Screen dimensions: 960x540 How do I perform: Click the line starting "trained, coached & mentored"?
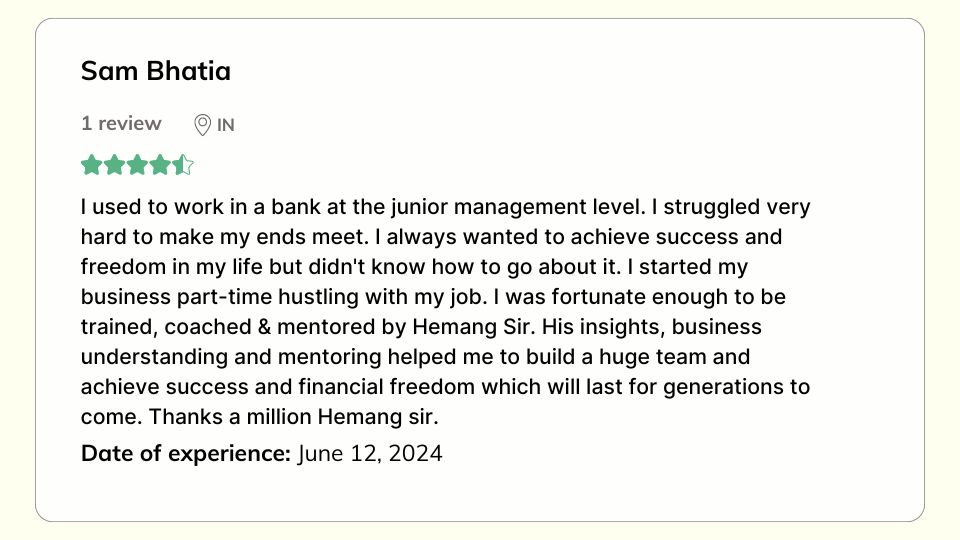point(421,327)
